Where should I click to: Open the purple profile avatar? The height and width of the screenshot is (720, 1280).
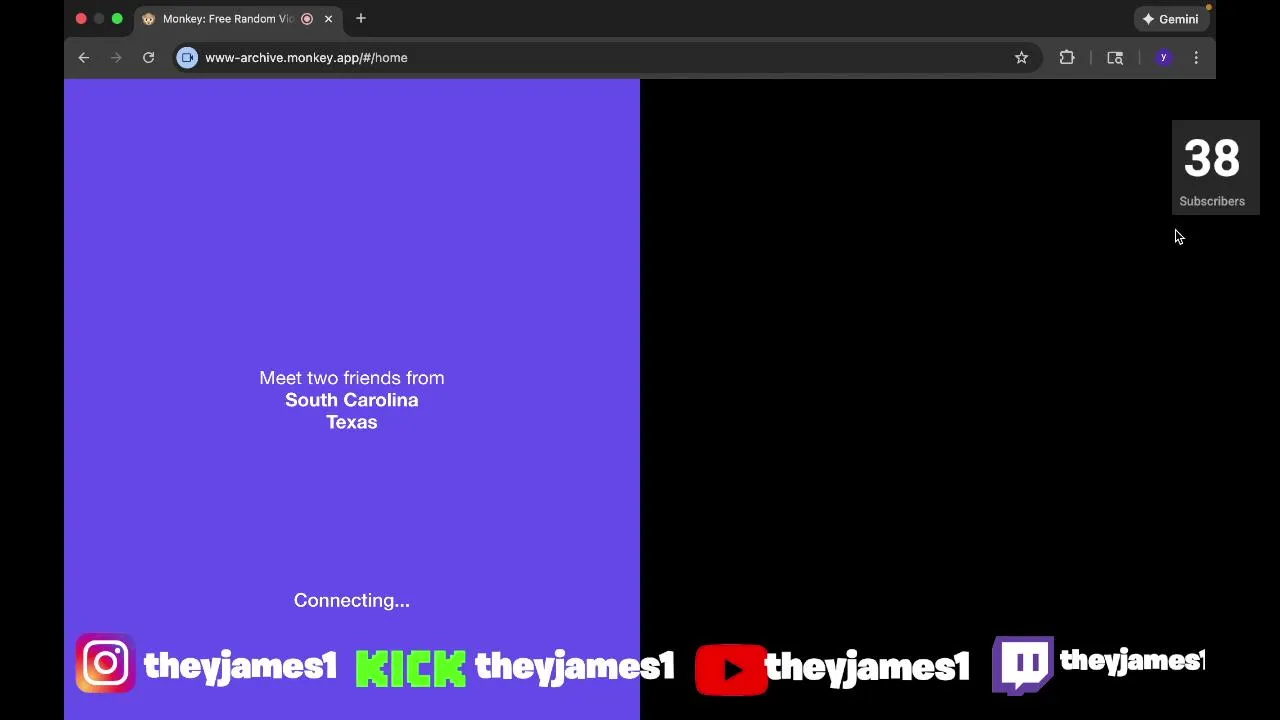pyautogui.click(x=1163, y=58)
